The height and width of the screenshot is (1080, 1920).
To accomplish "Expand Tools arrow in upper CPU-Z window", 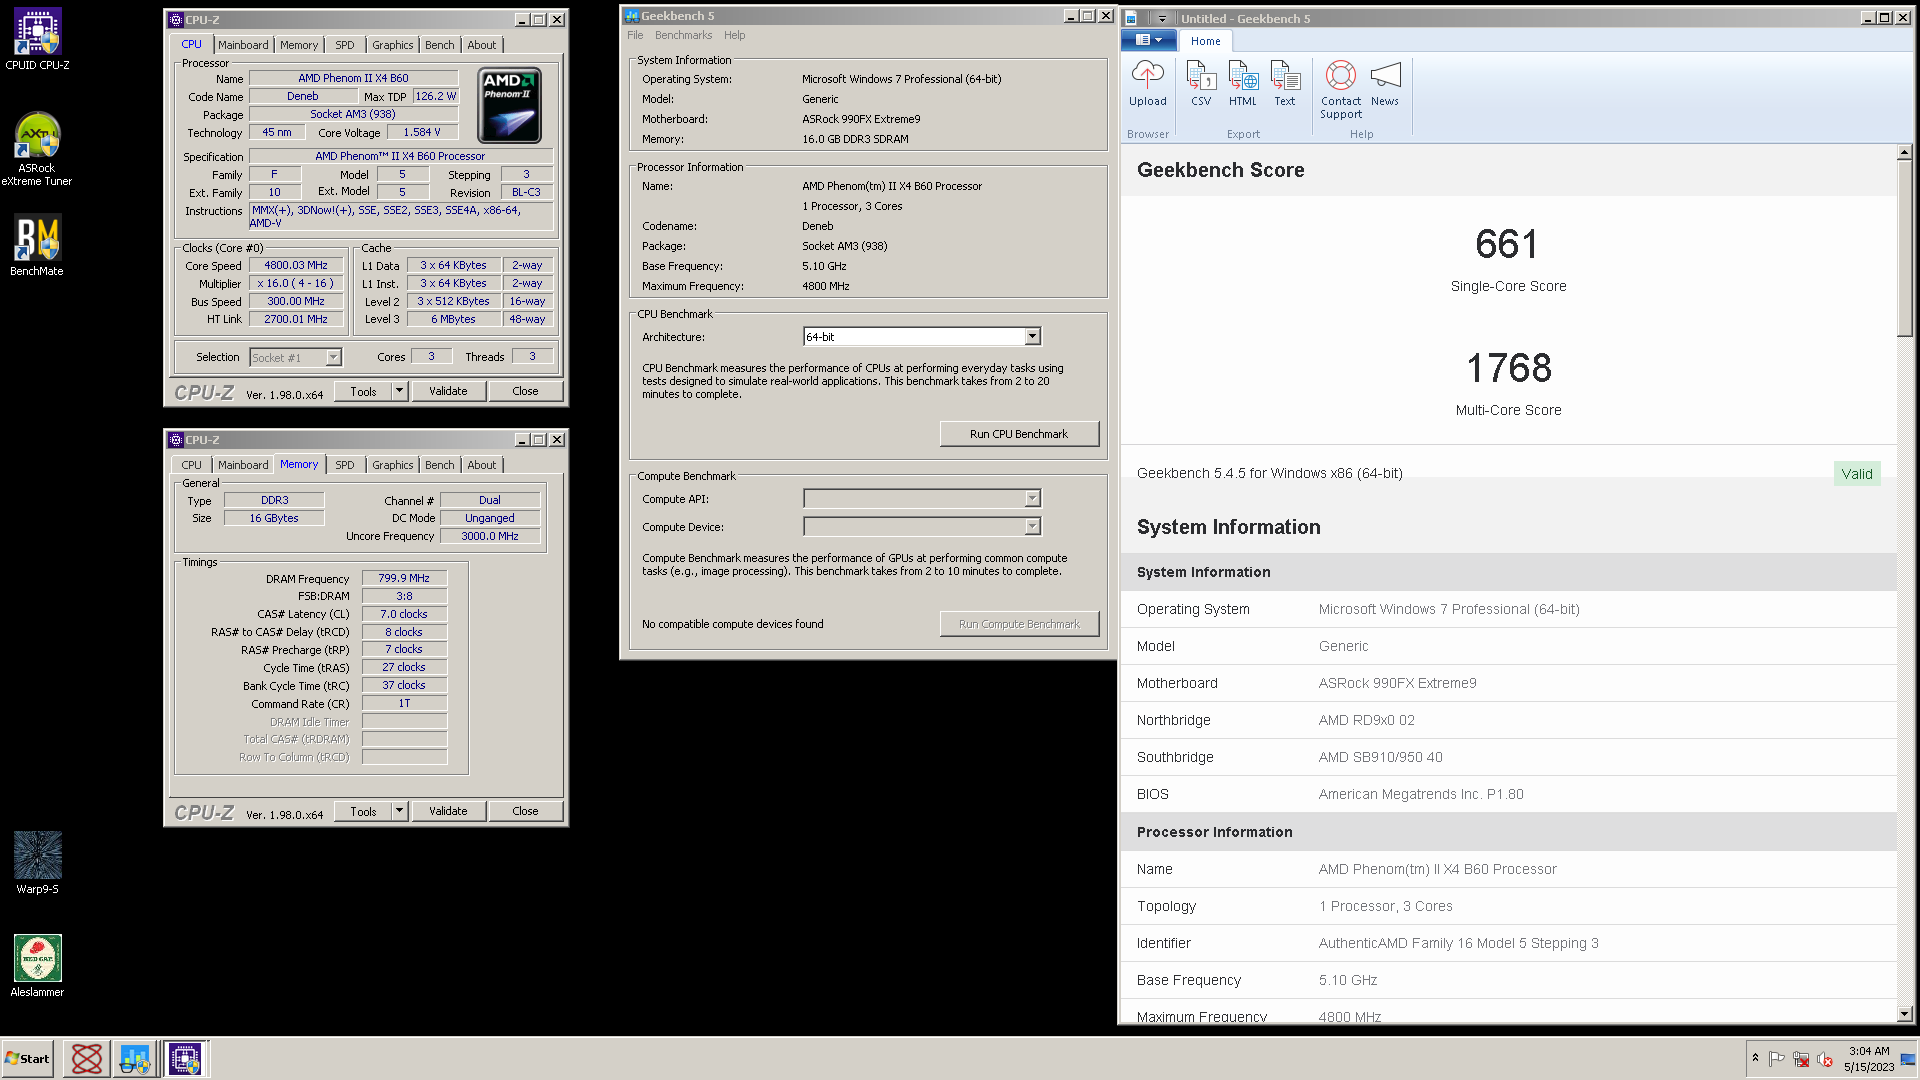I will [x=399, y=391].
